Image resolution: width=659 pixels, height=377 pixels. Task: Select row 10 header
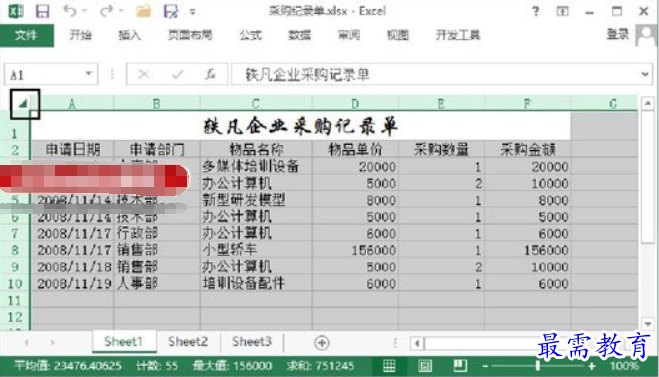click(15, 284)
